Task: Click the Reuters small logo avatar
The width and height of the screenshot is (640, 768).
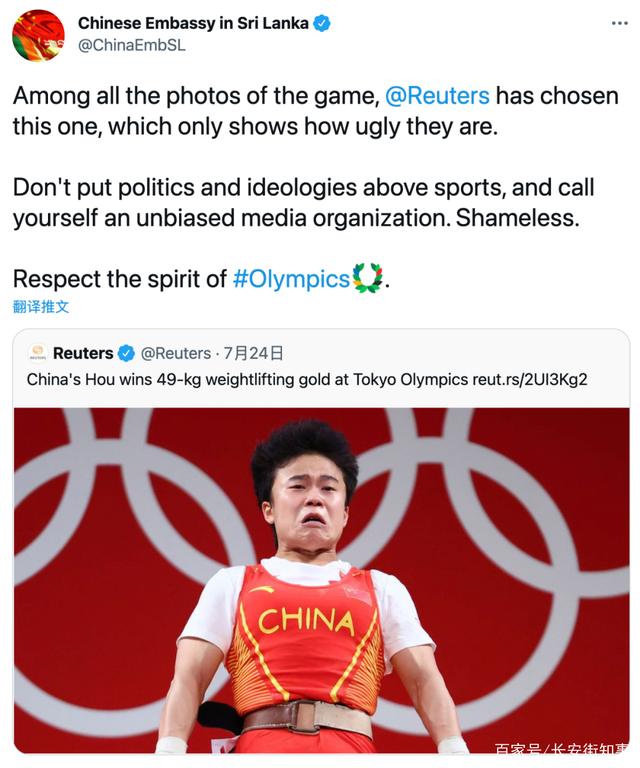Action: (x=37, y=353)
